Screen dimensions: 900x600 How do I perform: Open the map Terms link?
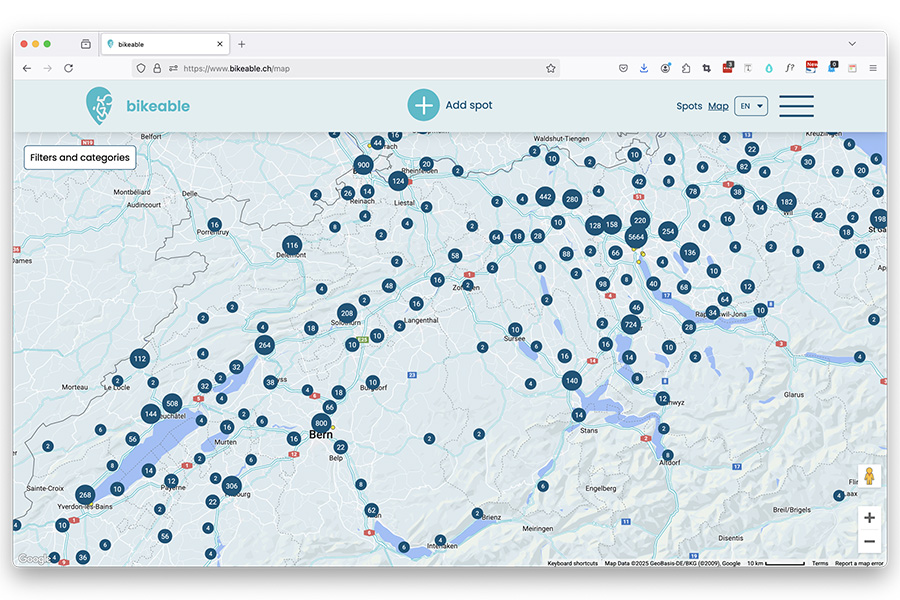[x=820, y=563]
